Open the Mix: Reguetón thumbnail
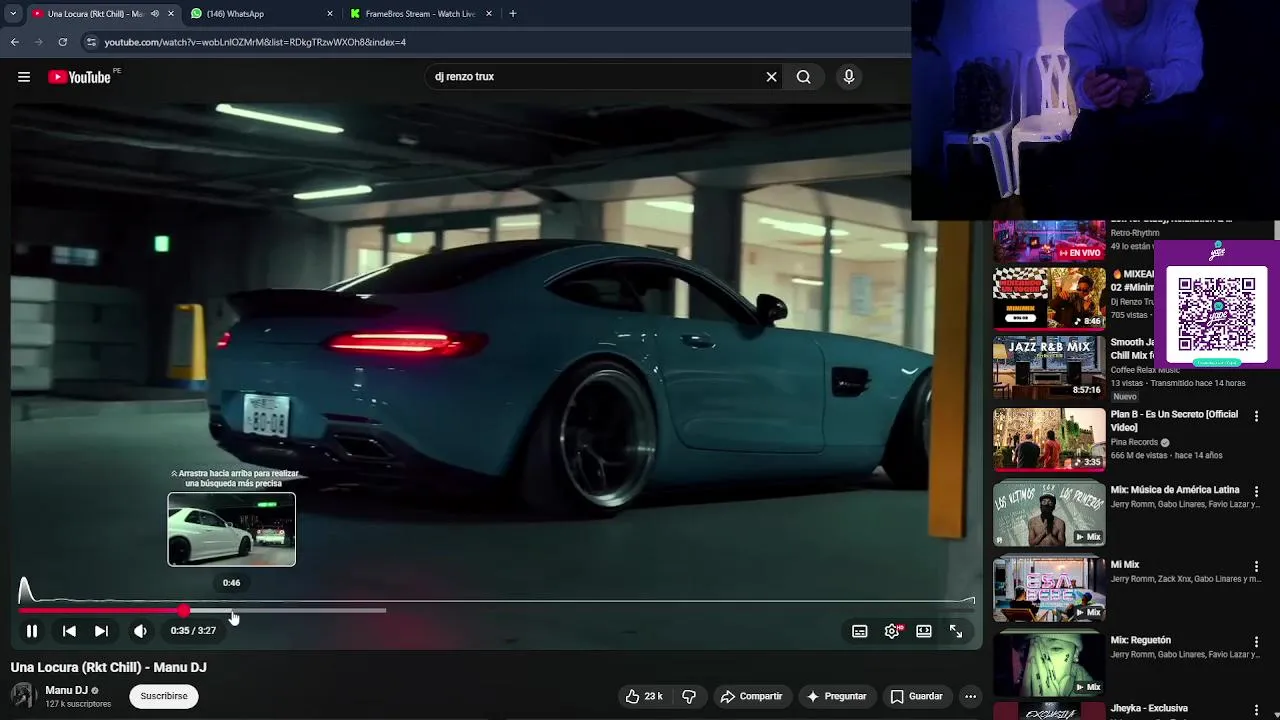This screenshot has width=1280, height=720. point(1049,664)
